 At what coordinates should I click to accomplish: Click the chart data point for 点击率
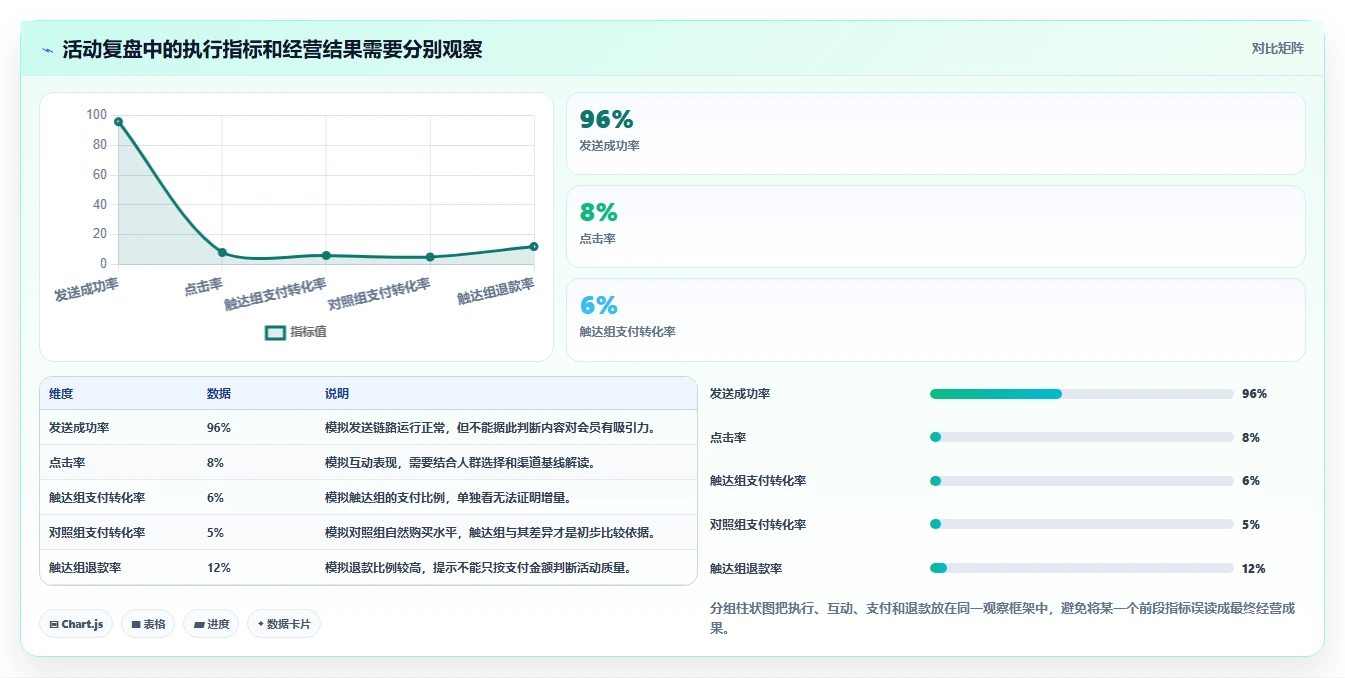pyautogui.click(x=222, y=253)
